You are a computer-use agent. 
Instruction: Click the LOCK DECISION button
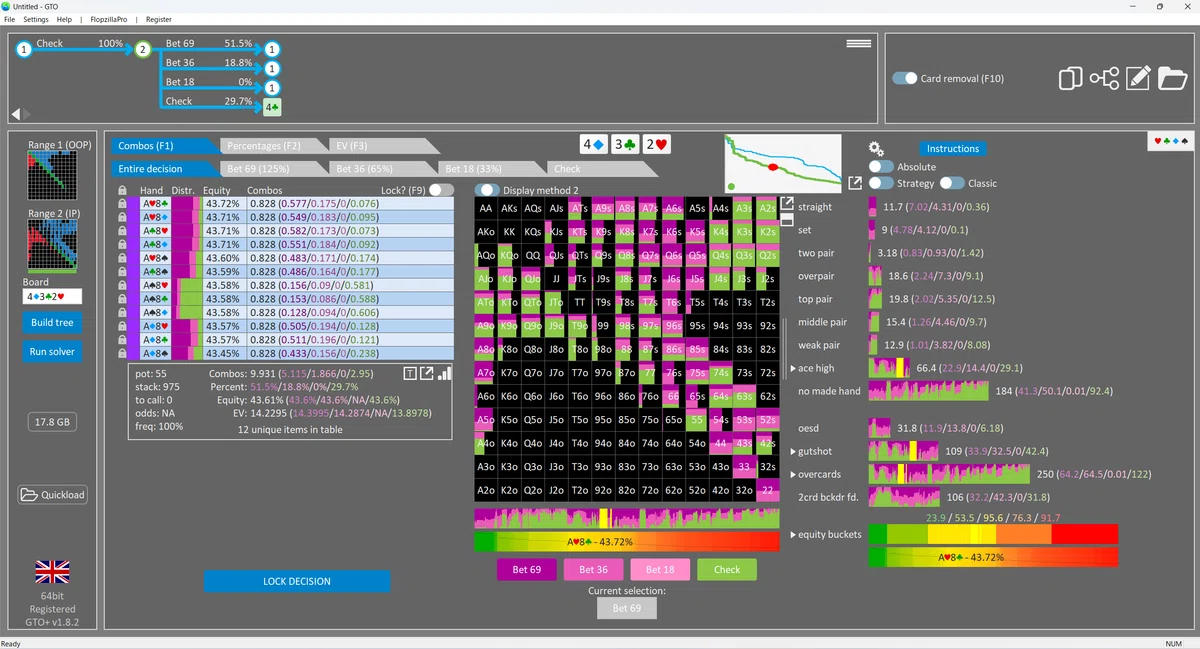click(x=297, y=581)
